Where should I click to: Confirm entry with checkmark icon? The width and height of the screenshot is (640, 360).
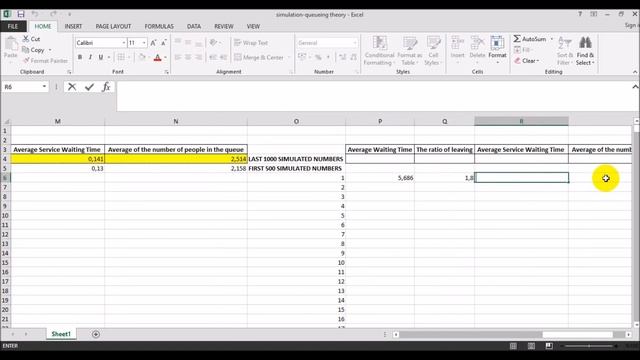[x=89, y=87]
